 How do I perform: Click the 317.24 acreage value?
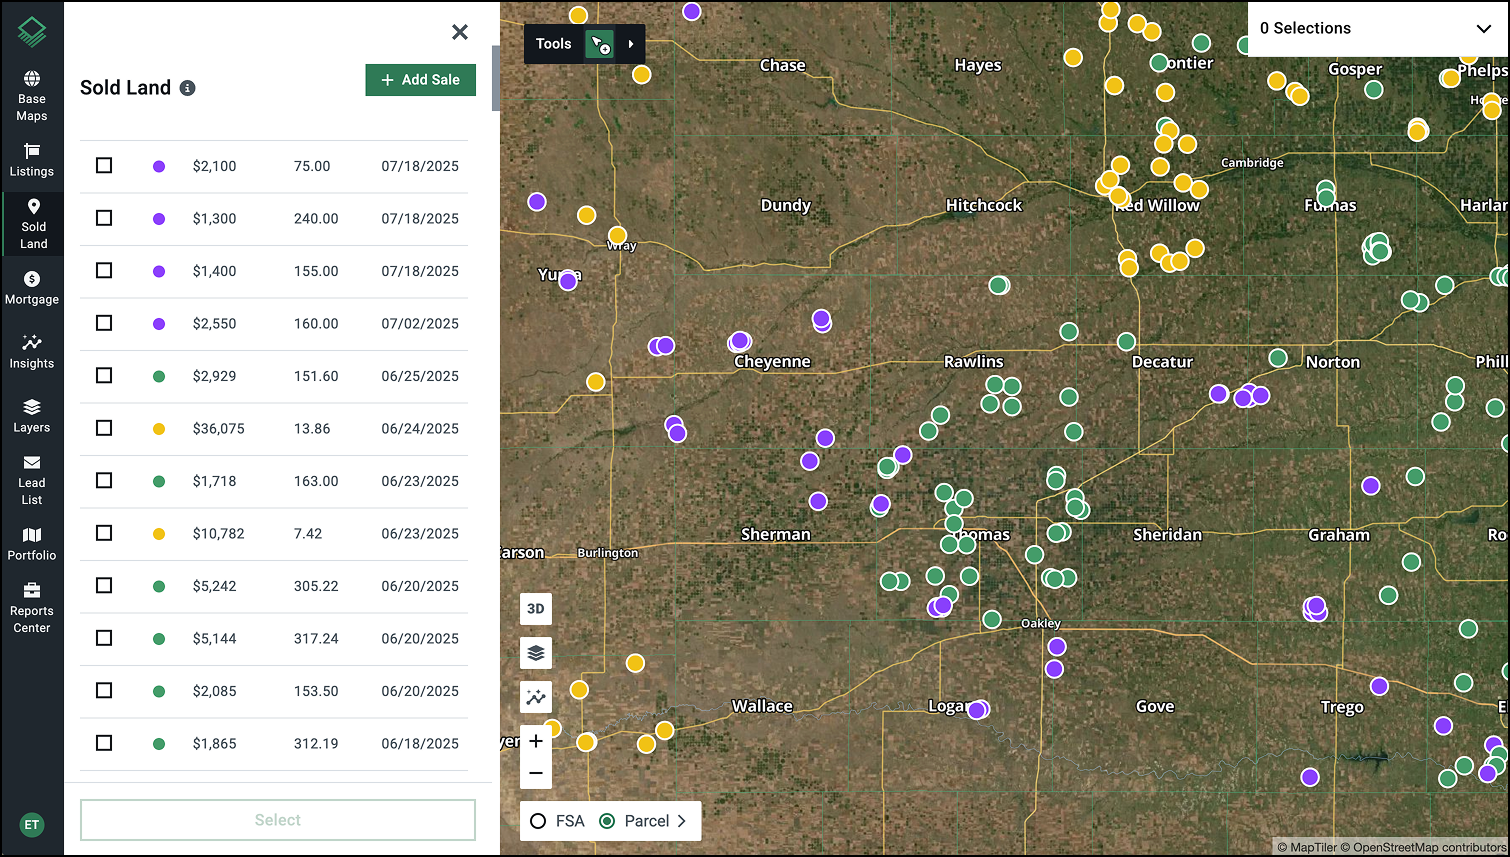pos(316,639)
